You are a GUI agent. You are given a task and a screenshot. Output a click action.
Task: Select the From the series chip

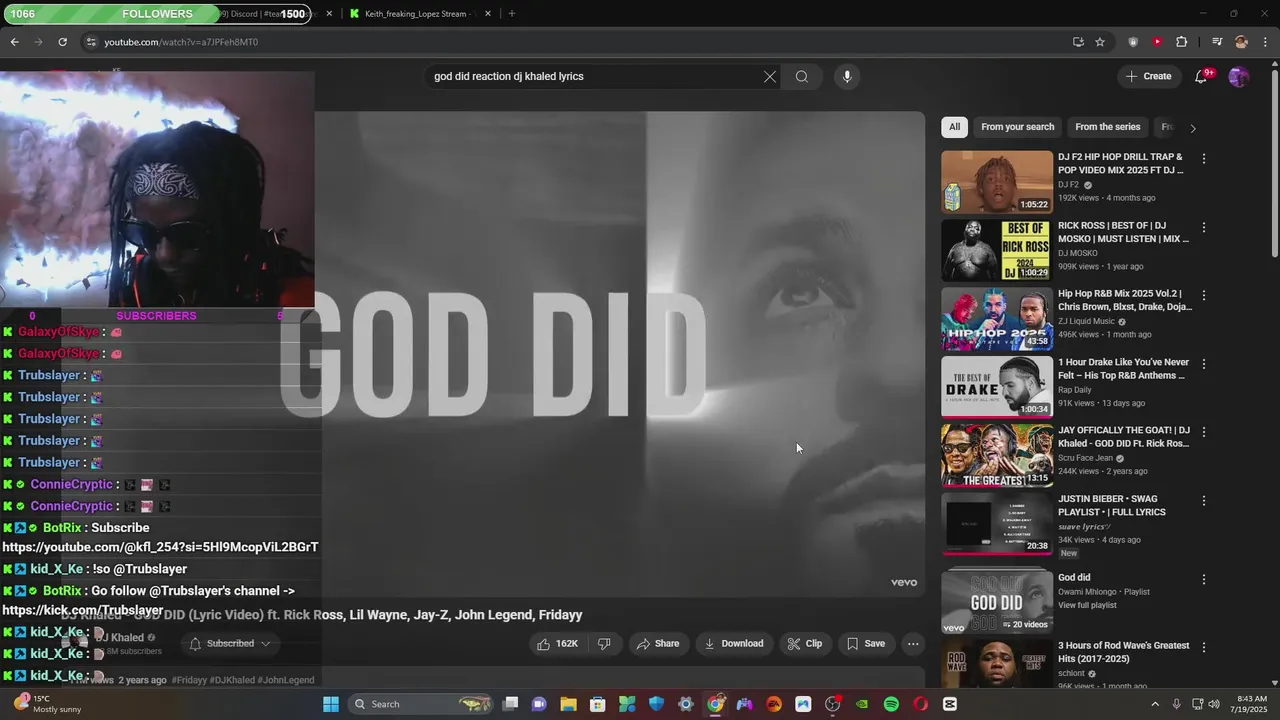(x=1107, y=127)
